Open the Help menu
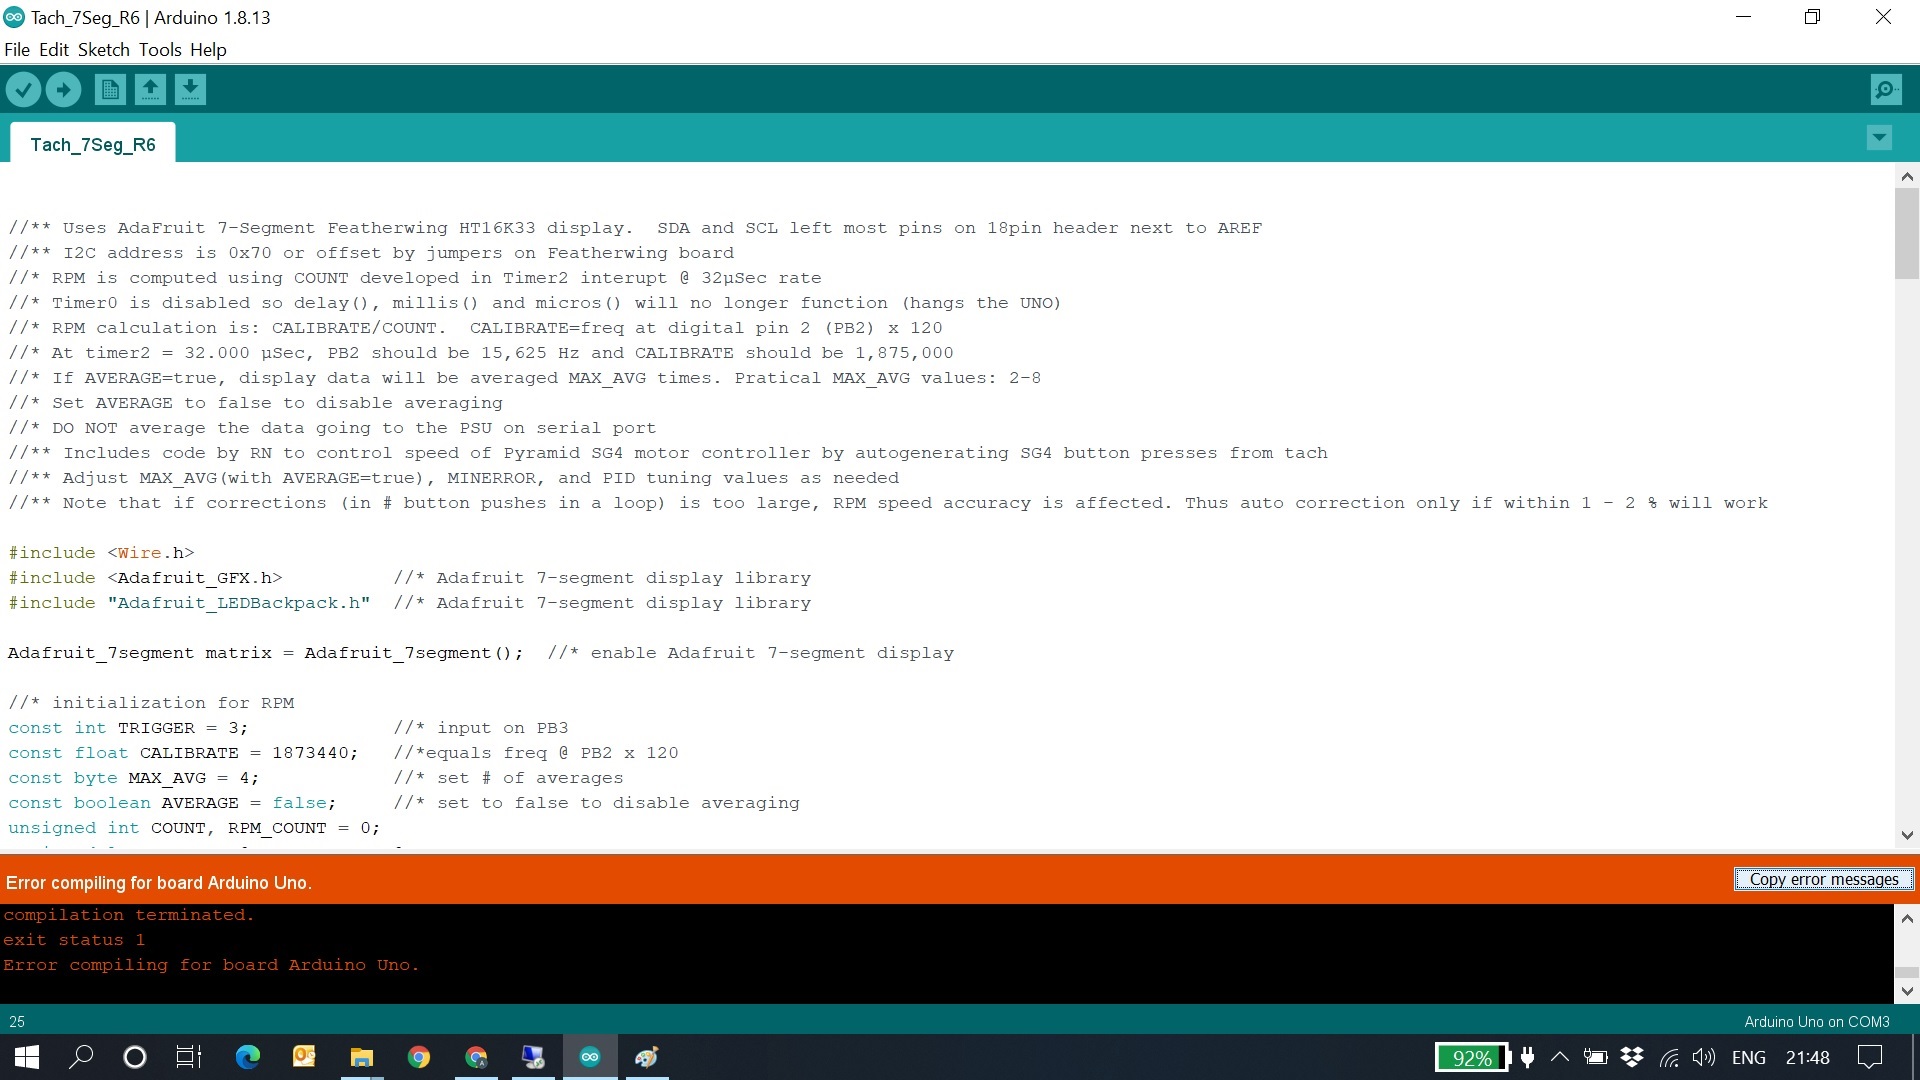1920x1080 pixels. point(208,50)
